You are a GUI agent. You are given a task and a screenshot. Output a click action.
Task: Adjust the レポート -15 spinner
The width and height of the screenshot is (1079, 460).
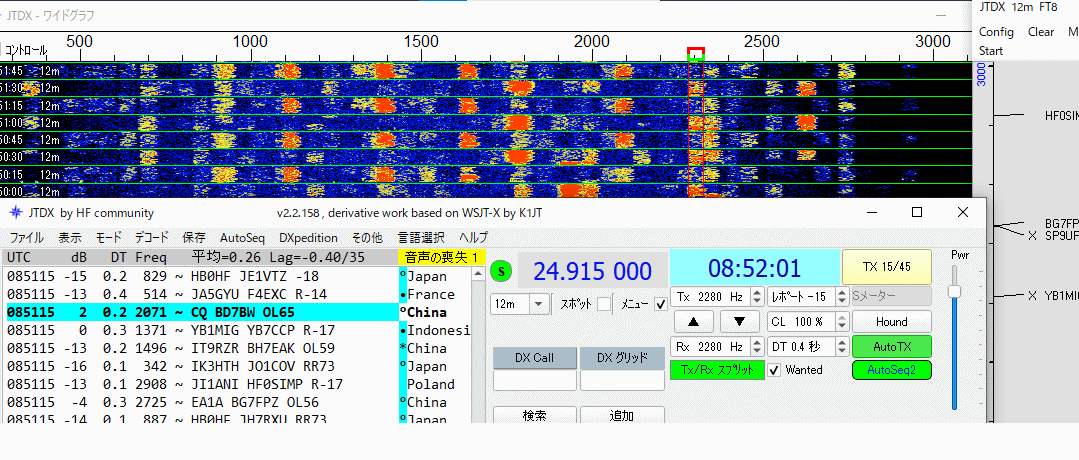(809, 297)
